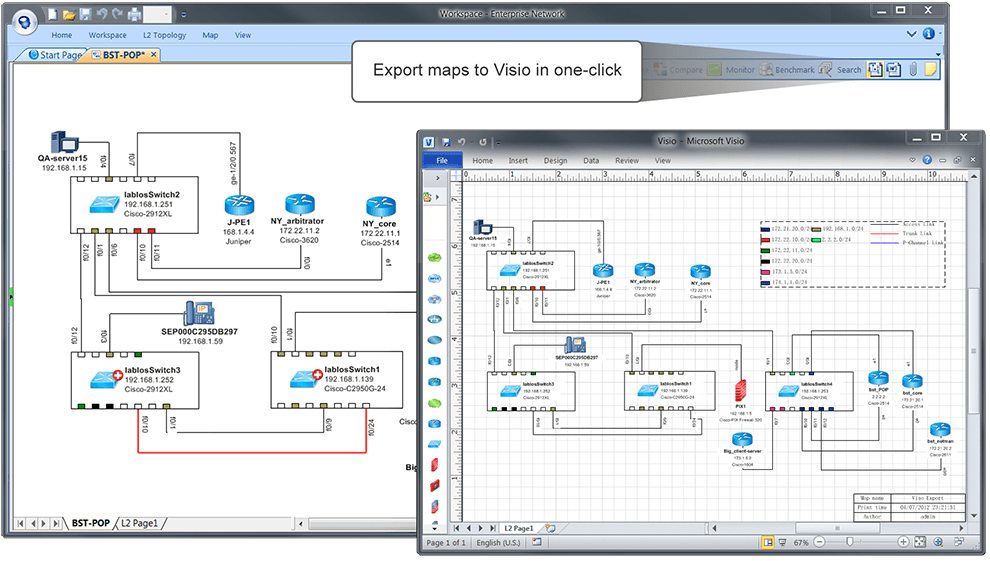Click the Visio zoom slider handle

click(x=850, y=542)
